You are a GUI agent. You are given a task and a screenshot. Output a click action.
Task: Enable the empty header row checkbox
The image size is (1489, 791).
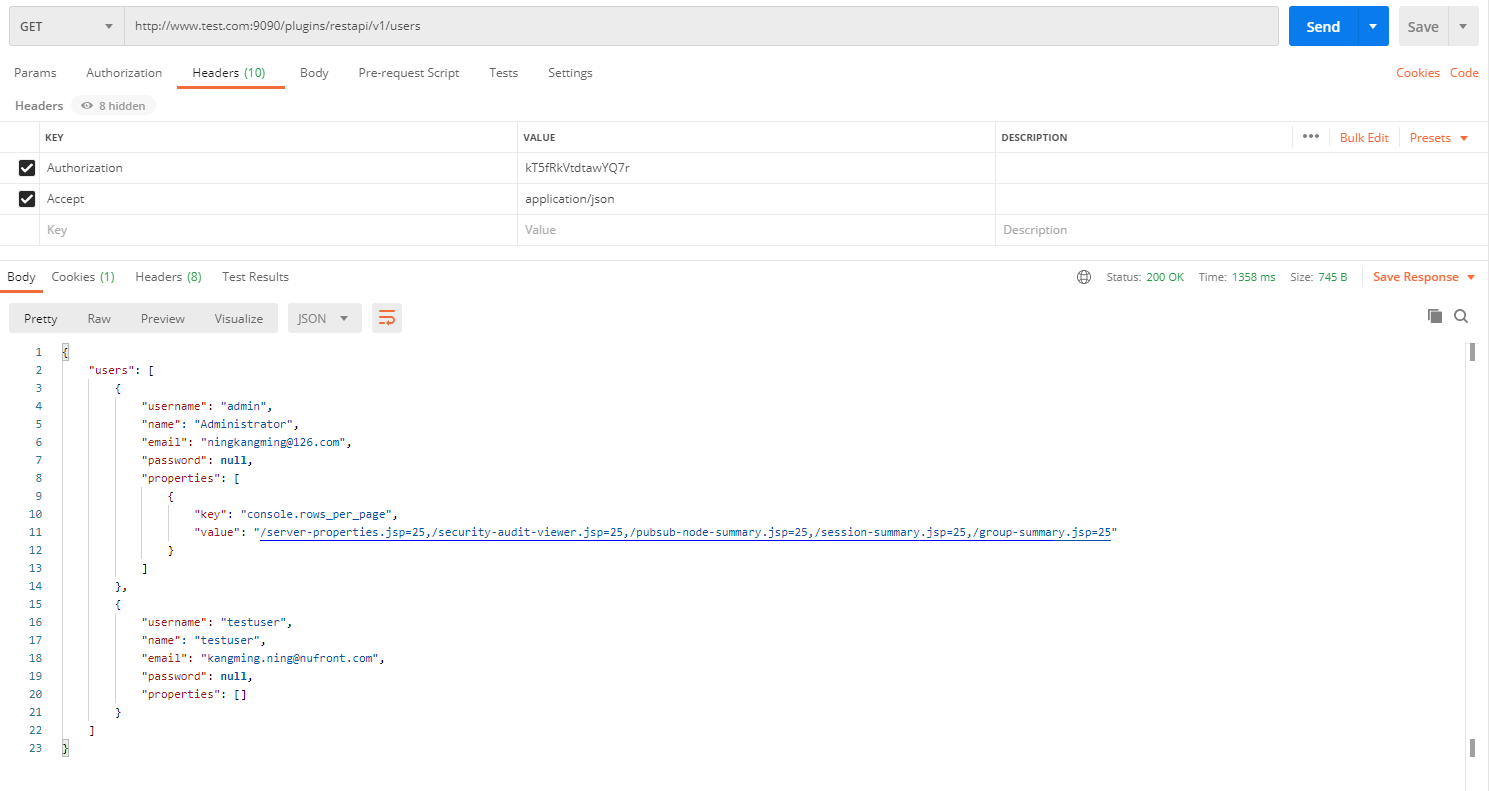(x=26, y=229)
